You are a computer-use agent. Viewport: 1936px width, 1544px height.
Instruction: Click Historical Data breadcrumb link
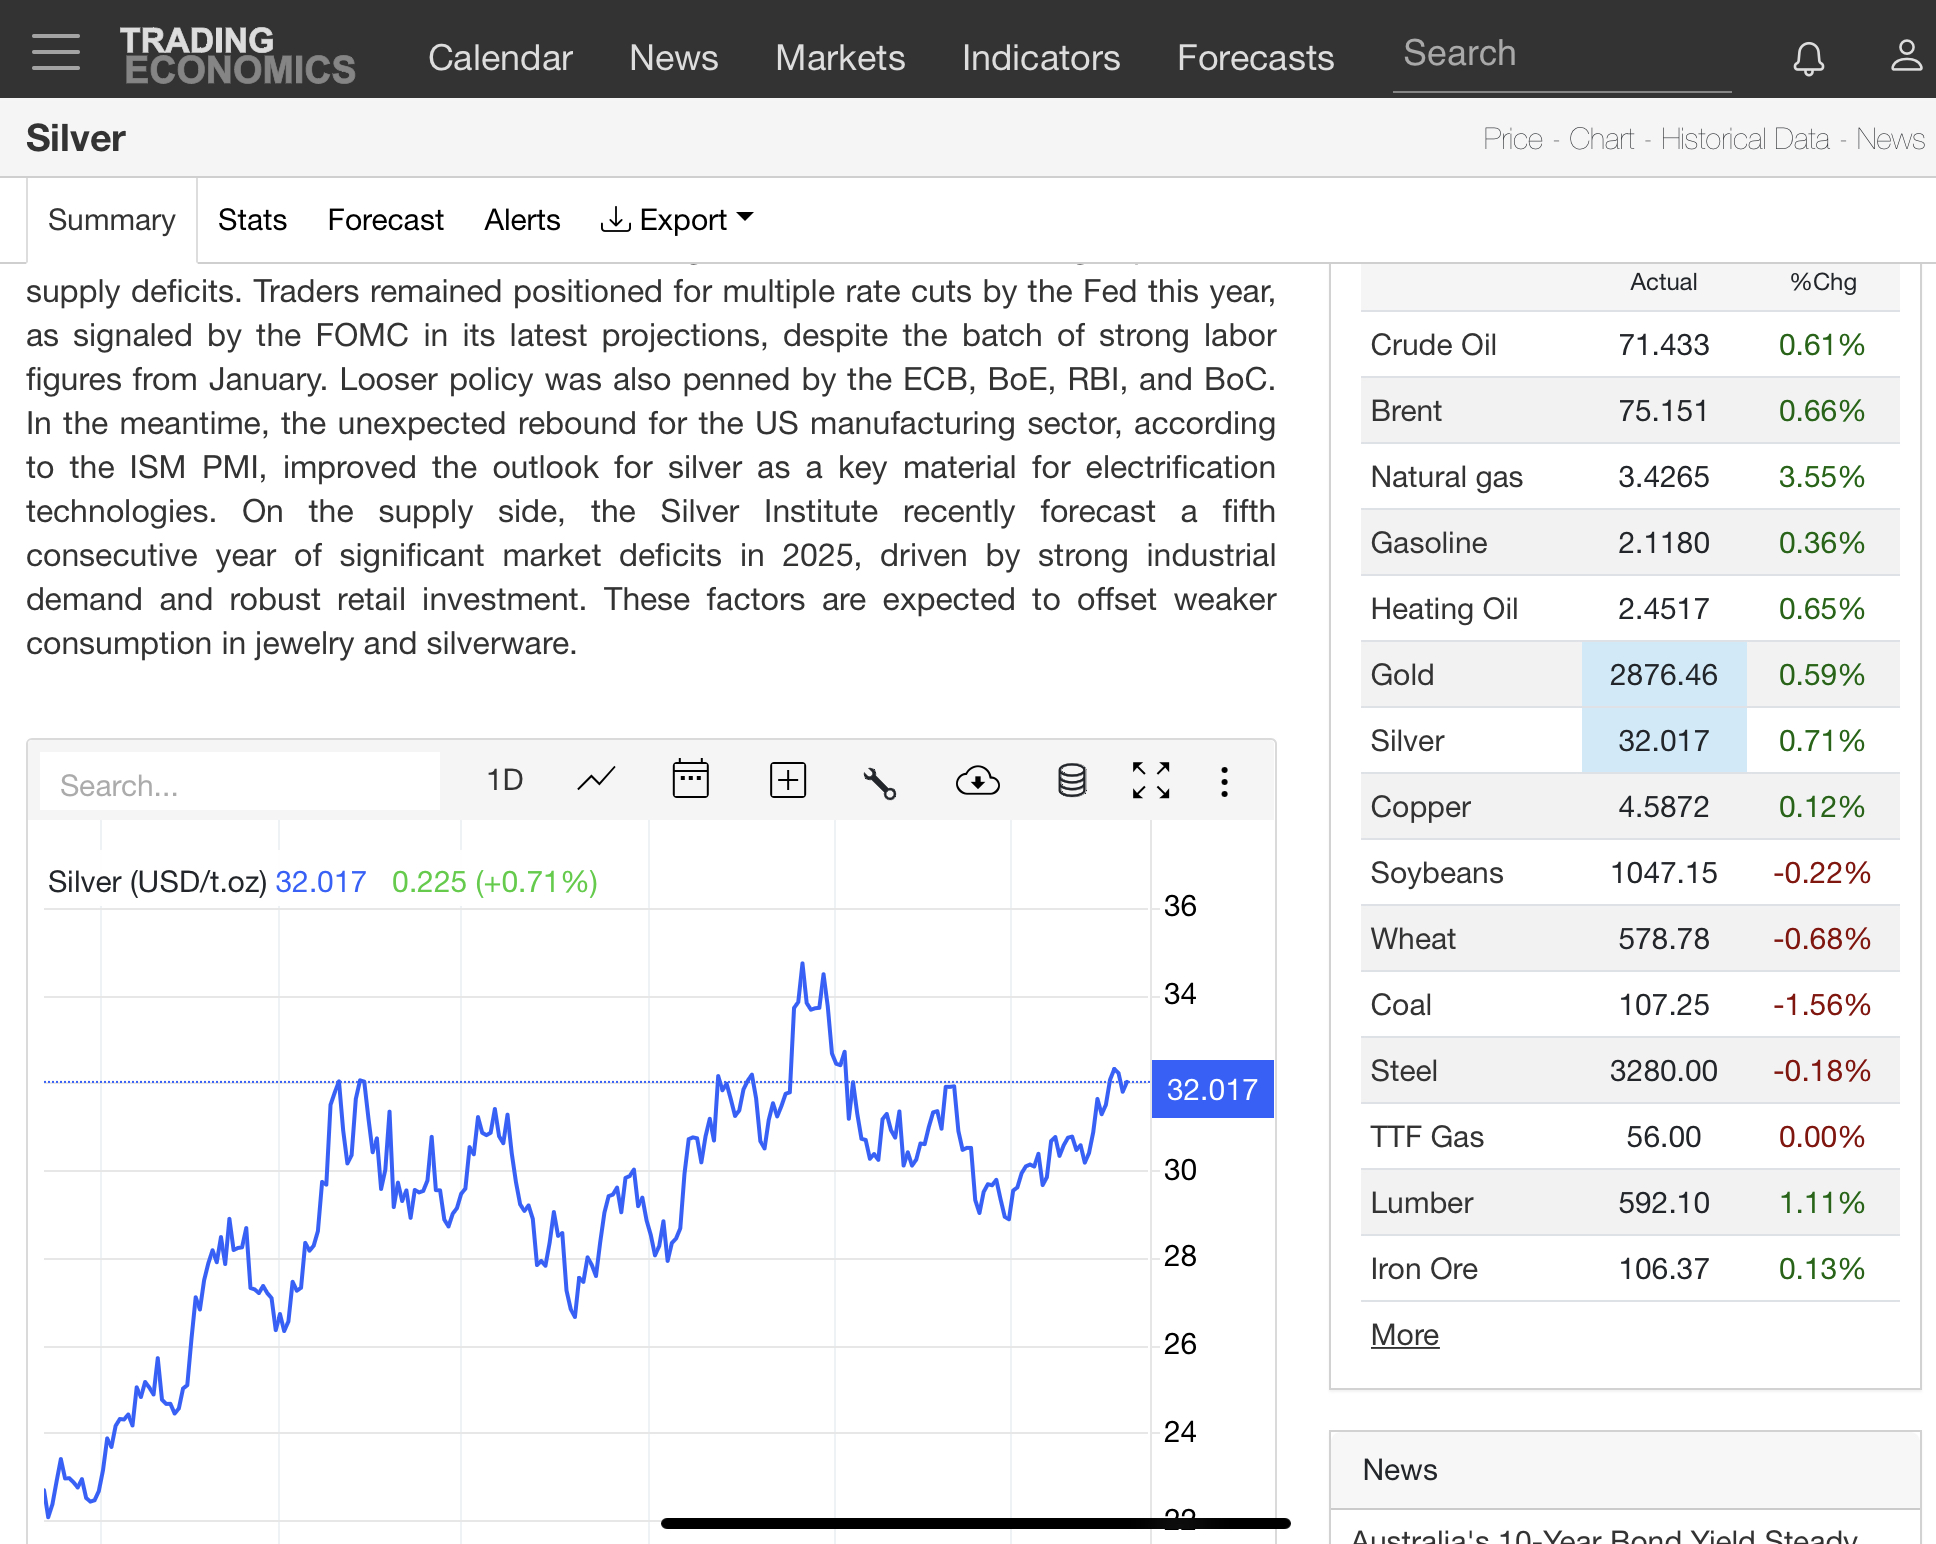(x=1745, y=139)
